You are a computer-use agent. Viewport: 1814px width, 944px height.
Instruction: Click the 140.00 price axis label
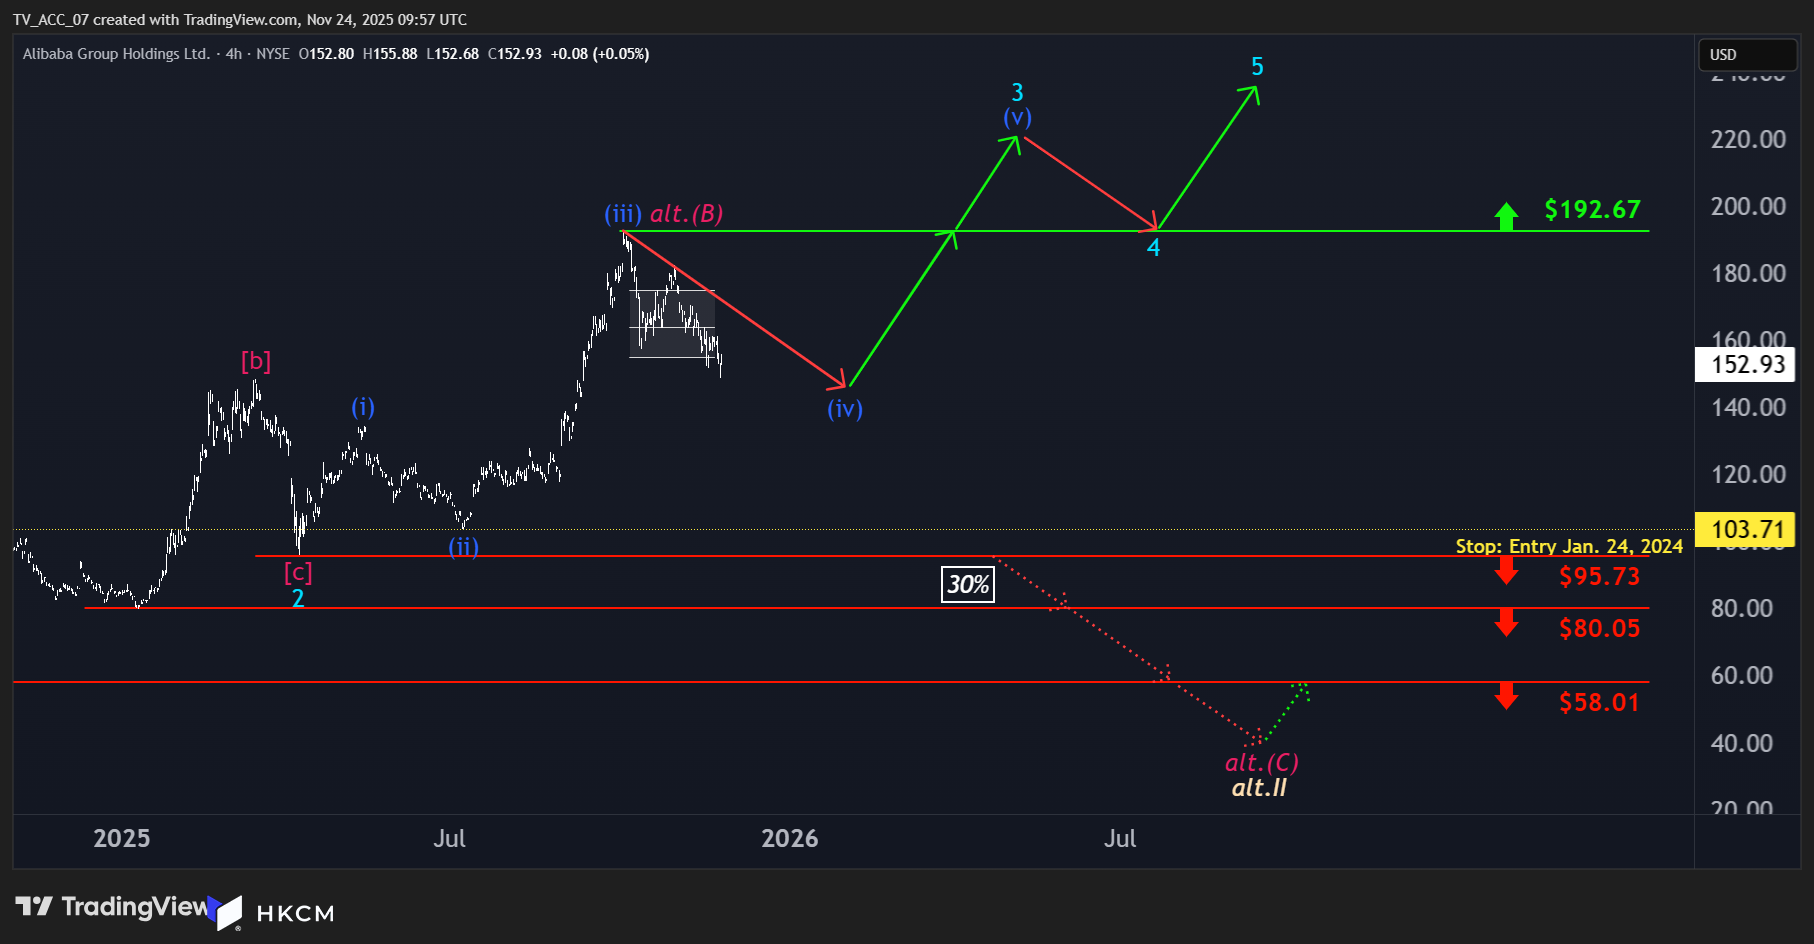pos(1748,407)
